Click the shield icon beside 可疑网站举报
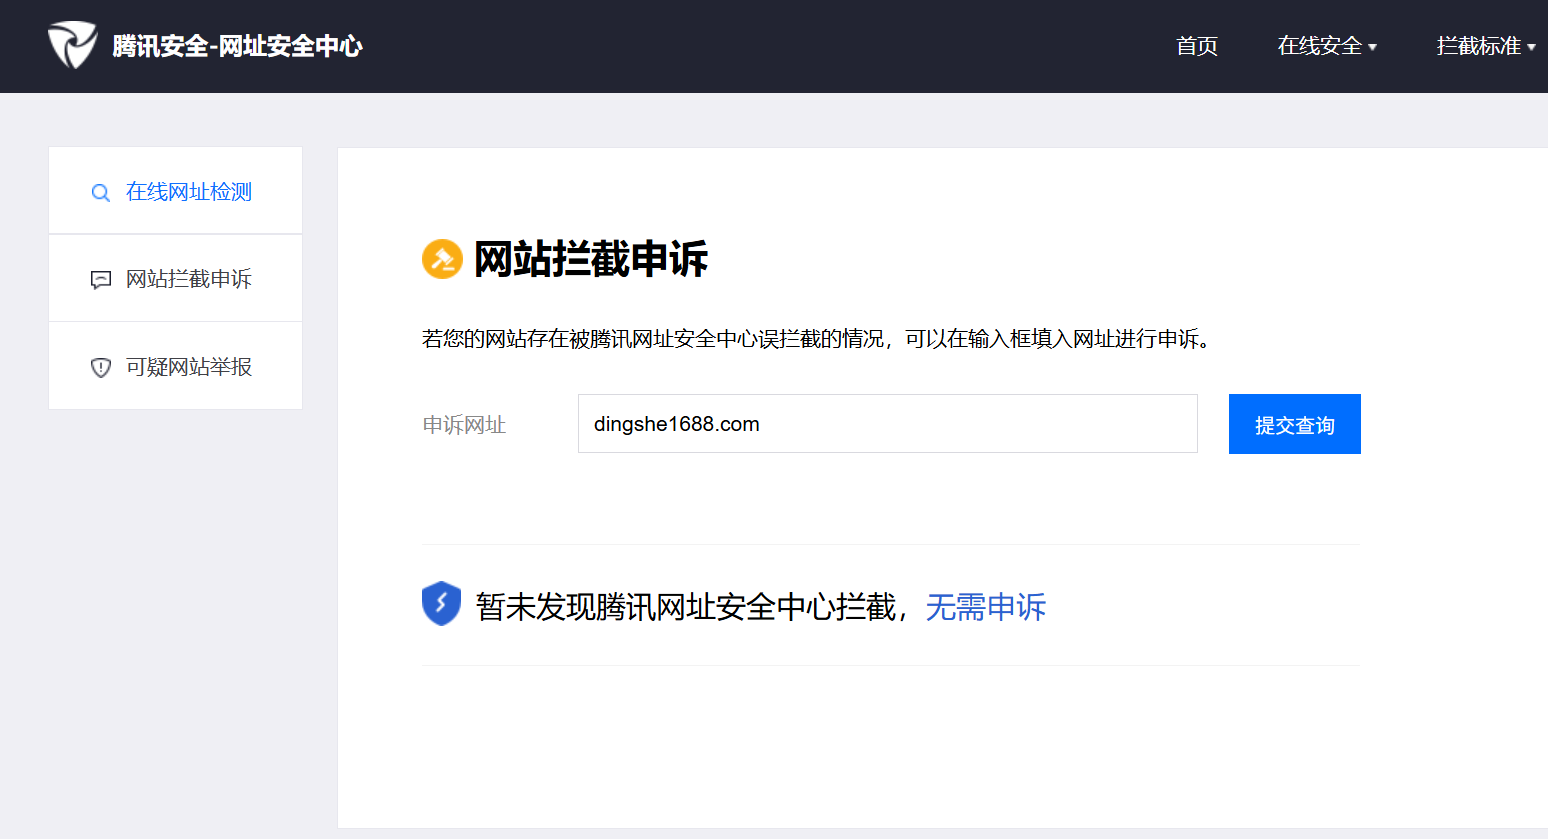Image resolution: width=1548 pixels, height=839 pixels. point(100,367)
